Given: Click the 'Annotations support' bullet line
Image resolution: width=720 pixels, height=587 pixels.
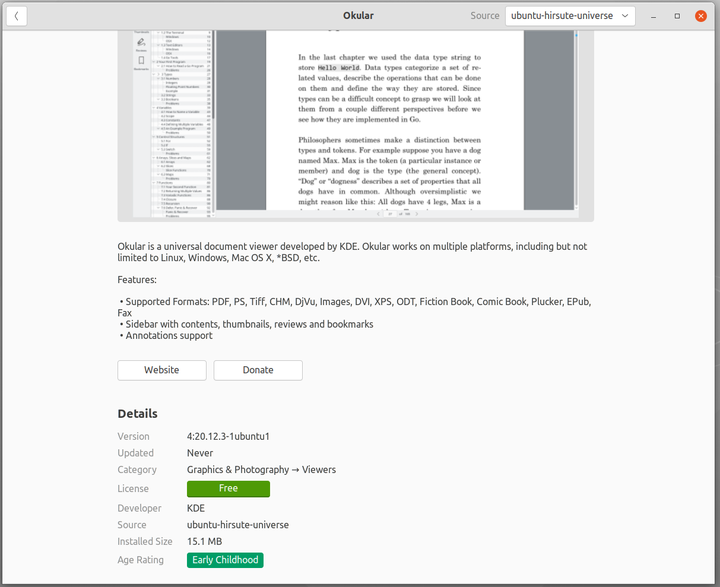Looking at the screenshot, I should [x=166, y=336].
